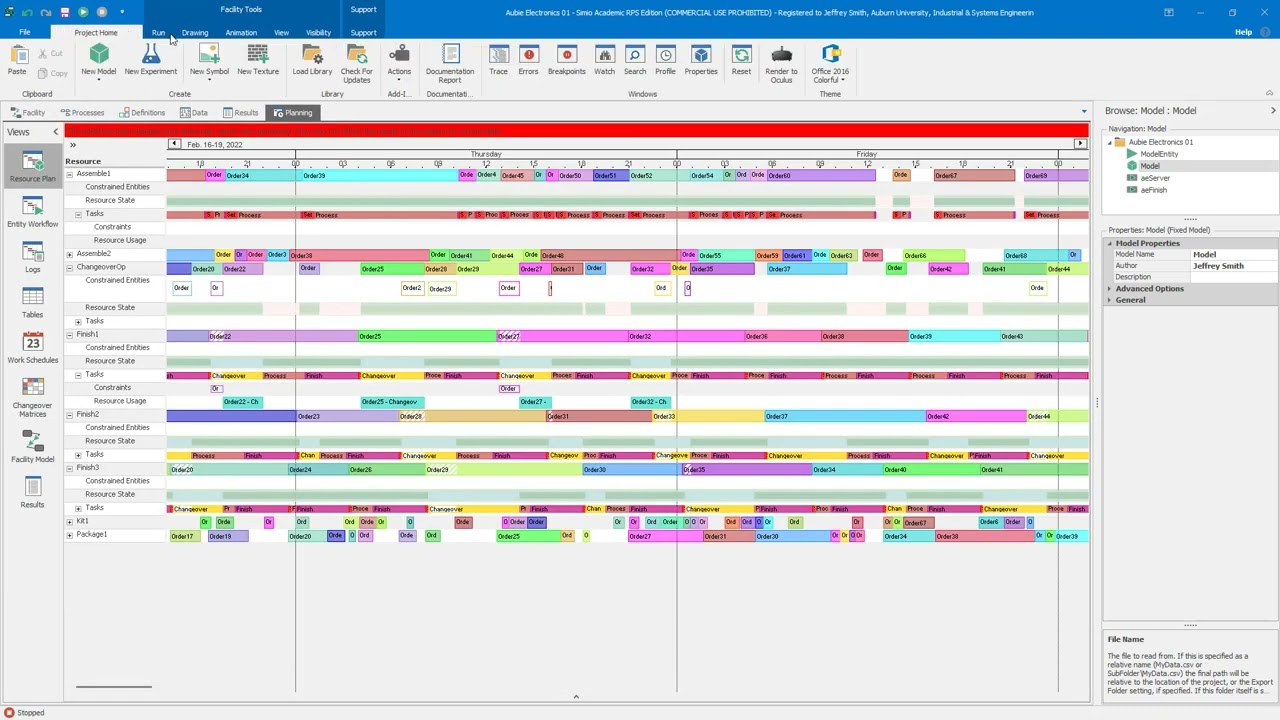This screenshot has width=1280, height=720.
Task: Switch to the Facility view tab
Action: (28, 113)
